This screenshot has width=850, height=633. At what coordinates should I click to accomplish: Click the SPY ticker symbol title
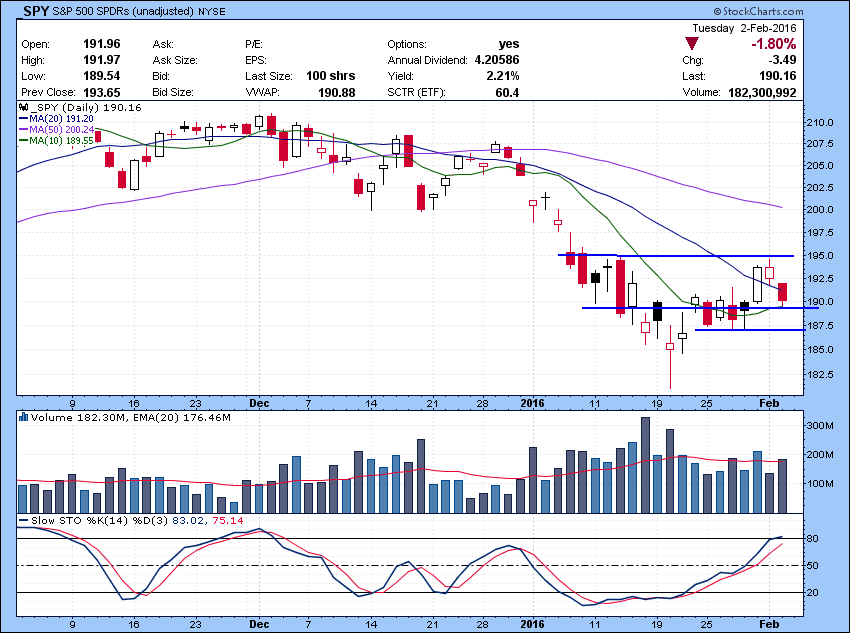[x=36, y=11]
